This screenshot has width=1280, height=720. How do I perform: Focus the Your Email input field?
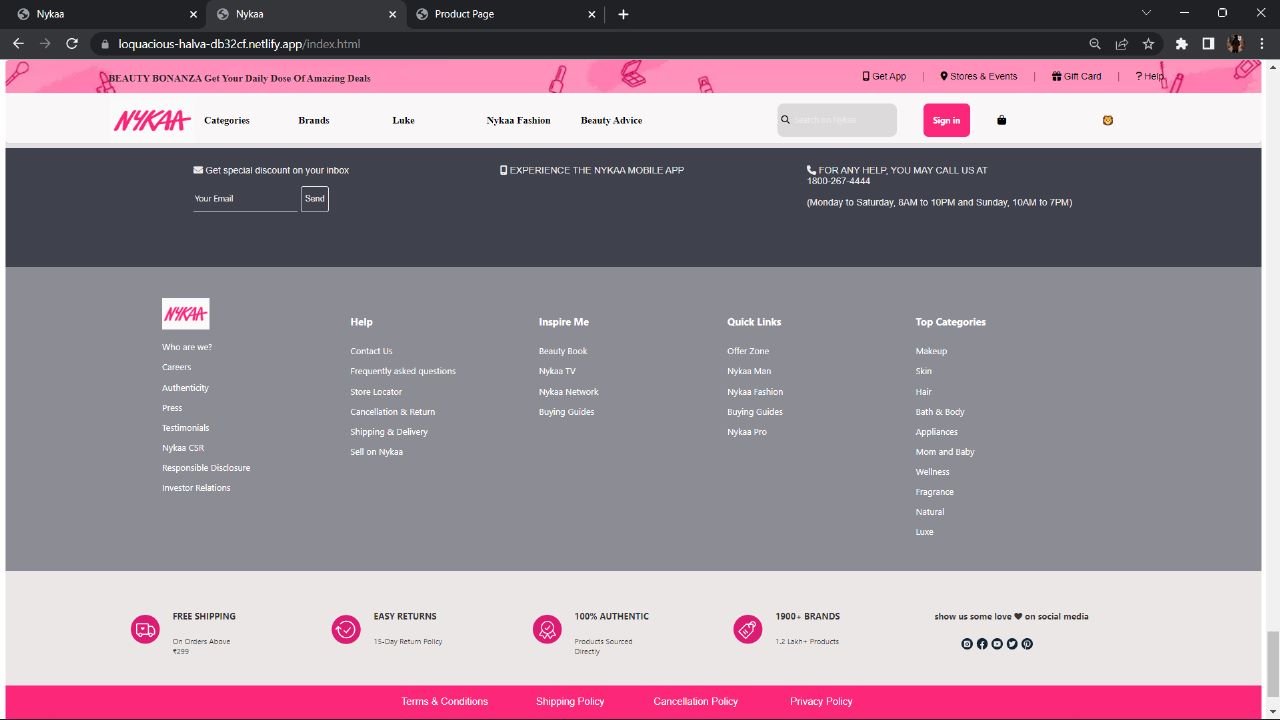click(245, 199)
